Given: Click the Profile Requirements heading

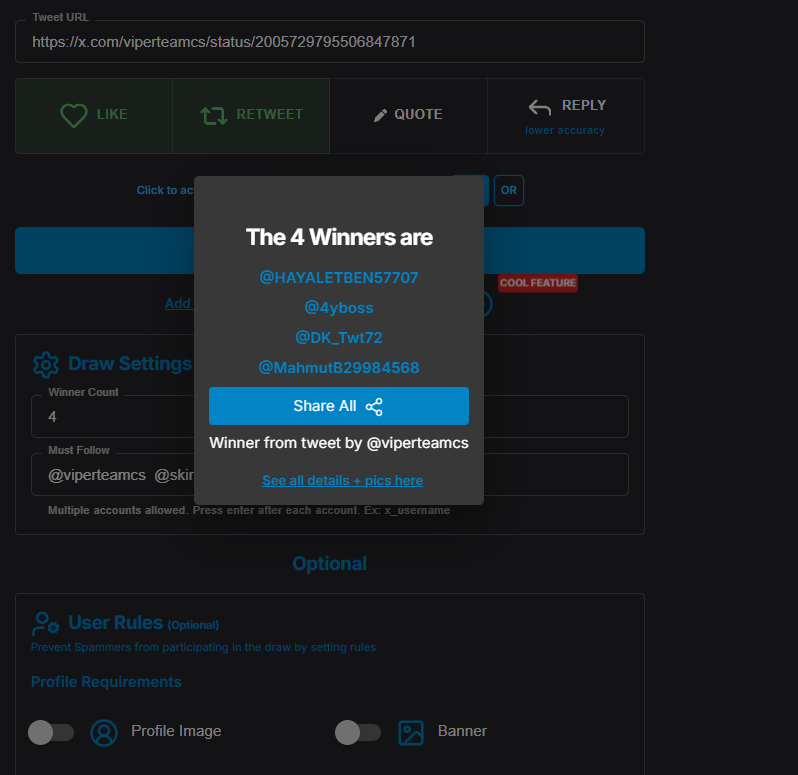Looking at the screenshot, I should coord(106,682).
